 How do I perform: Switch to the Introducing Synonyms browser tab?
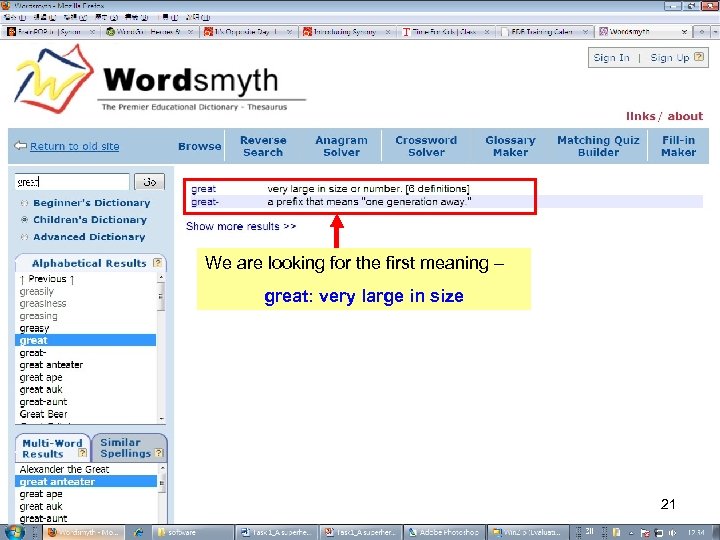pyautogui.click(x=347, y=32)
